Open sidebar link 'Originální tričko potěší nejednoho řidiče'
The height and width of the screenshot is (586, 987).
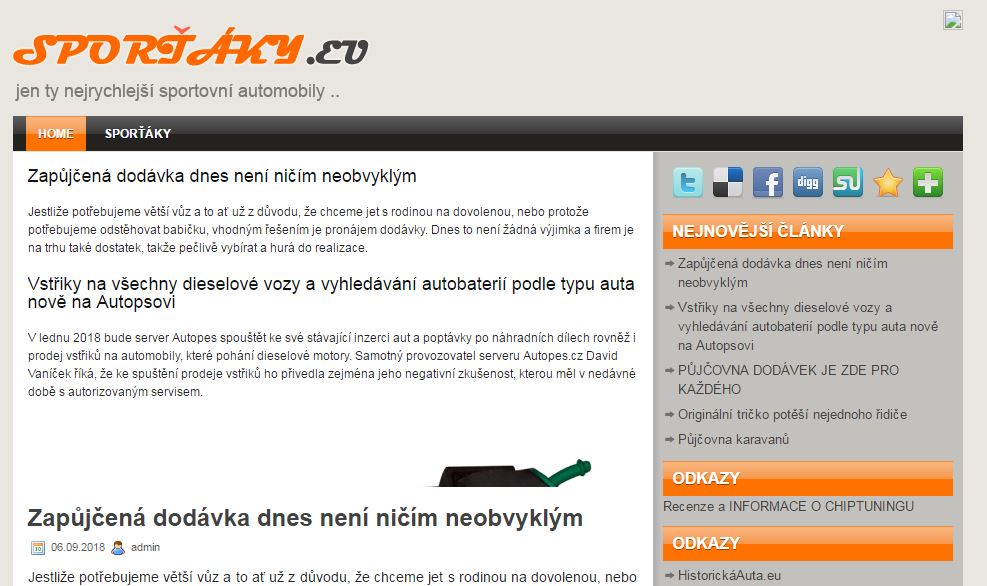[792, 414]
